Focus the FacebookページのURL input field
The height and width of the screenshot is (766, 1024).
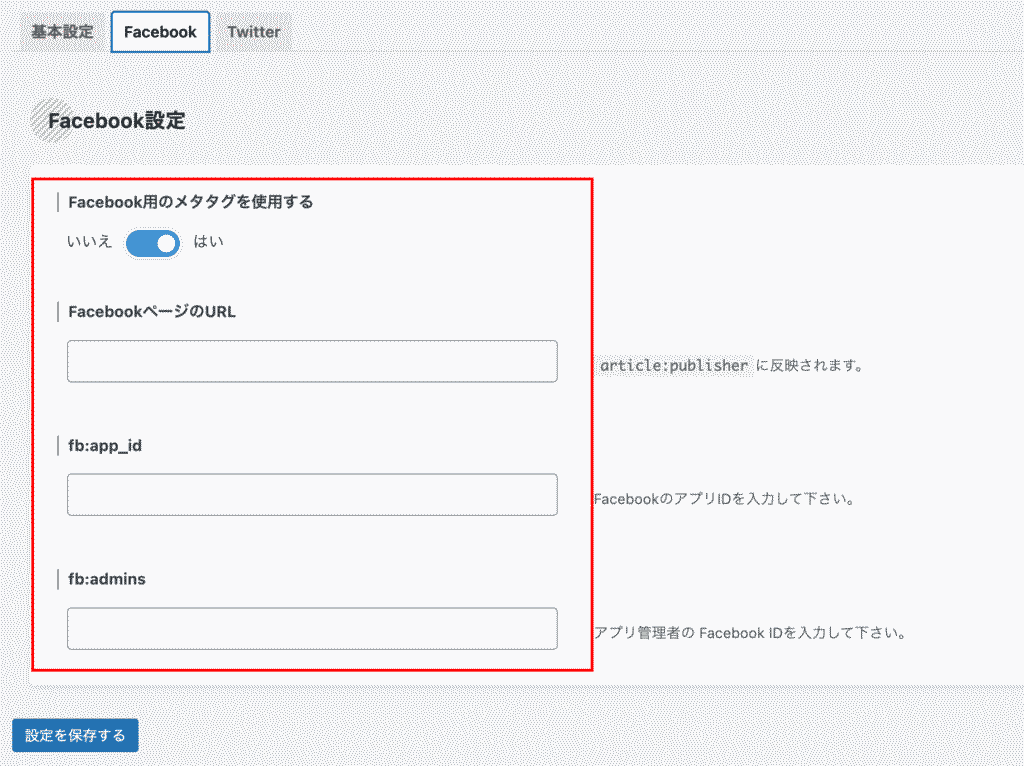click(312, 361)
